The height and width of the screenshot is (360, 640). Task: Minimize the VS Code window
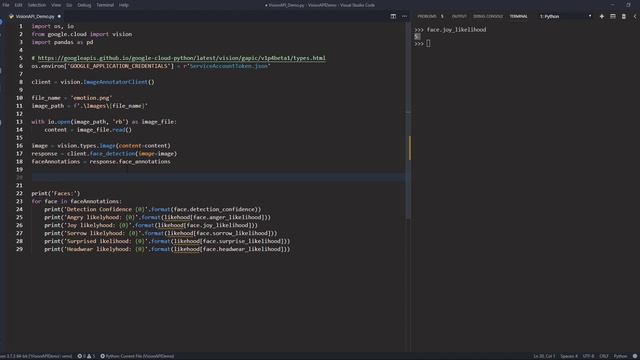(x=612, y=5)
